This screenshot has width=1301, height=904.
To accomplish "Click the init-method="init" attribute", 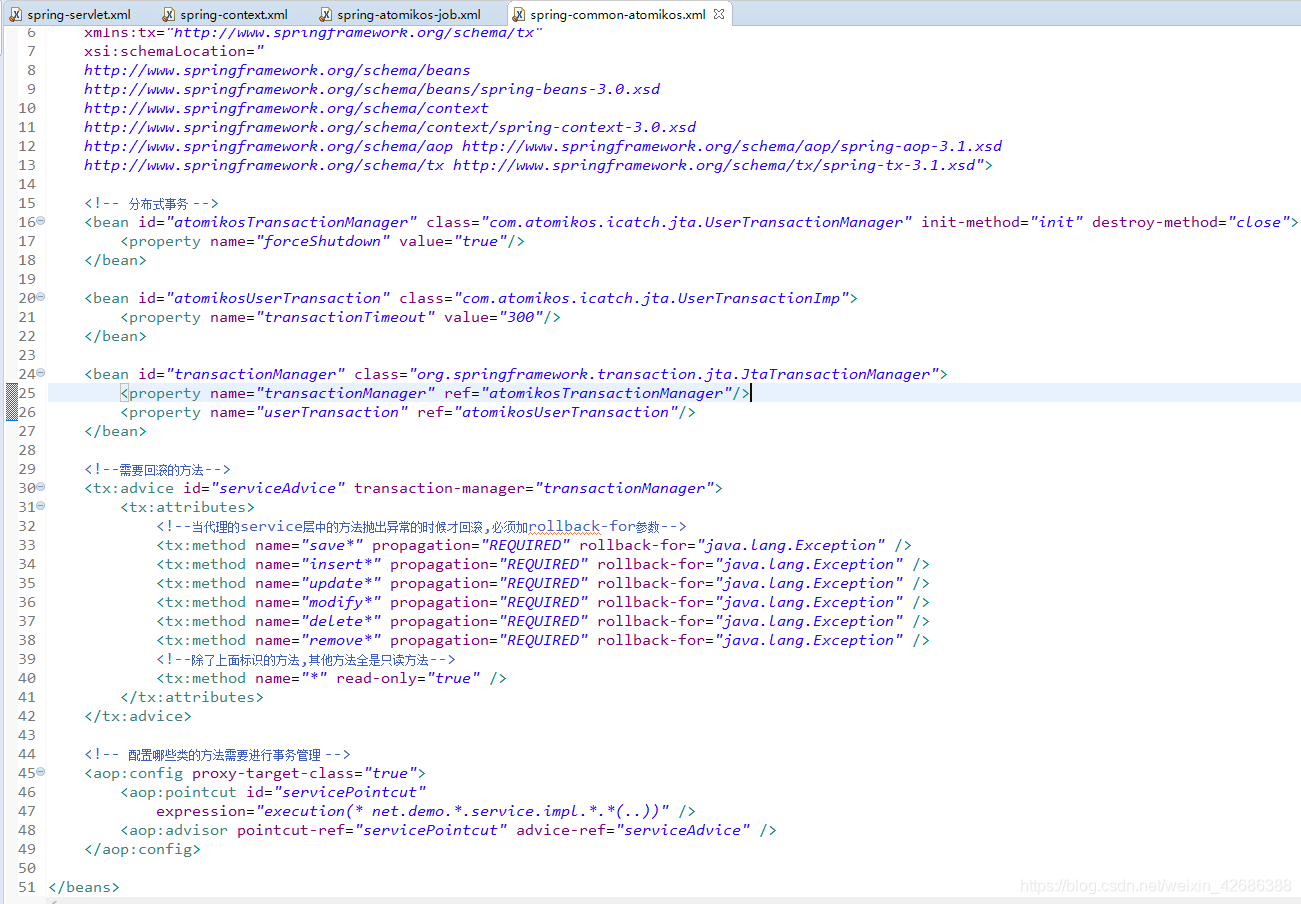I will (1003, 222).
